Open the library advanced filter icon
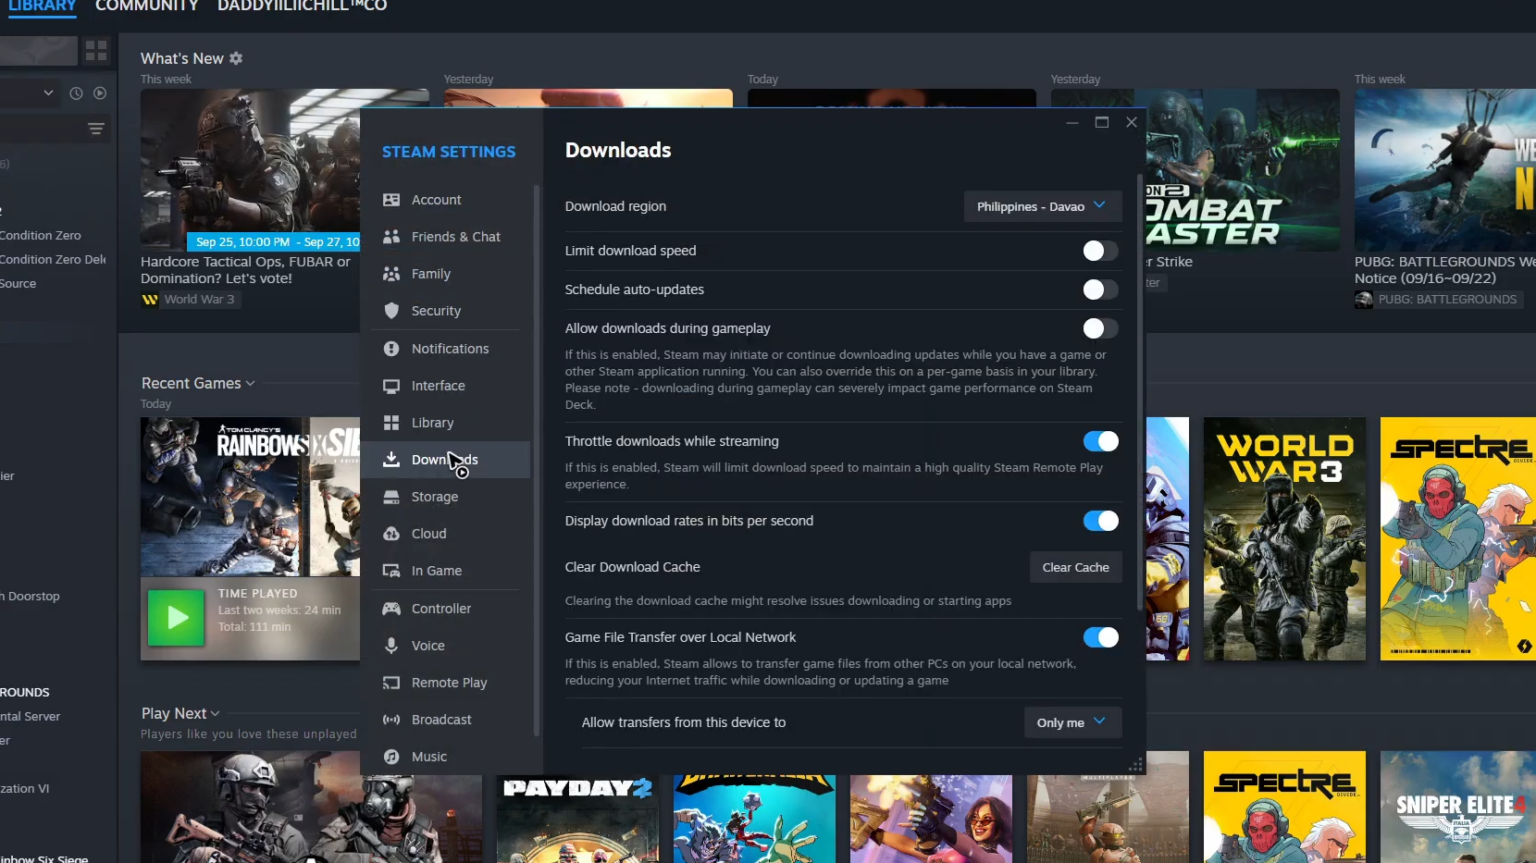Screen dimensions: 1536x863 click(x=96, y=128)
